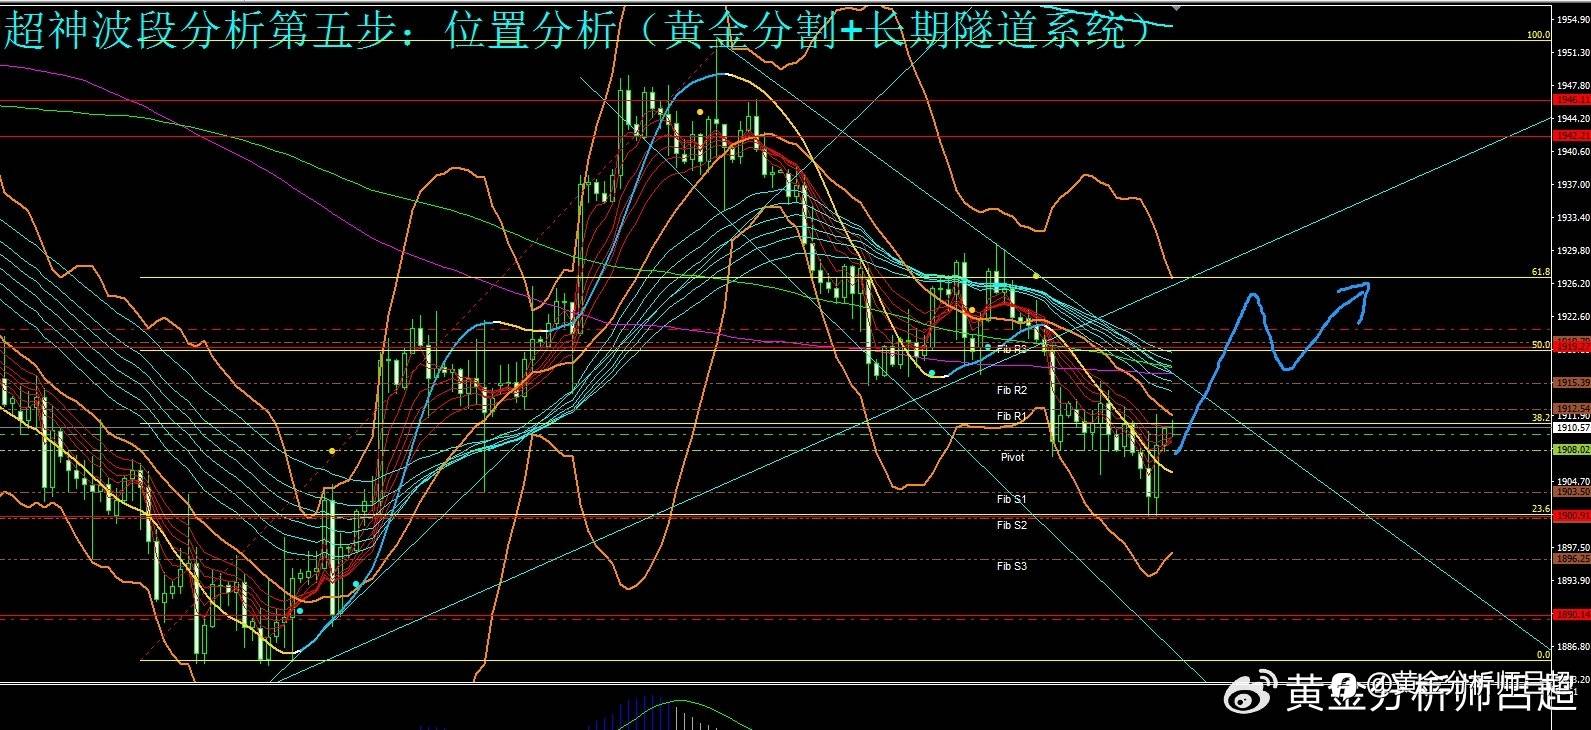Click the 100.0 Fibonacci retracement label
The width and height of the screenshot is (1591, 730).
1538,35
